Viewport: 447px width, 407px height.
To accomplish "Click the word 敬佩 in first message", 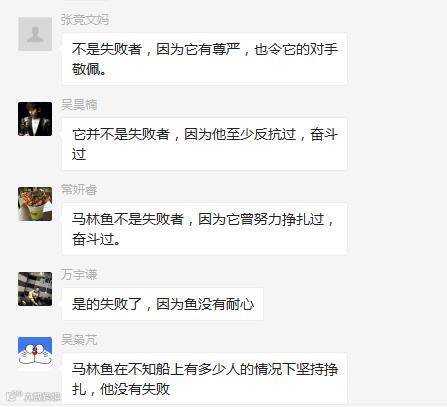I will point(86,69).
